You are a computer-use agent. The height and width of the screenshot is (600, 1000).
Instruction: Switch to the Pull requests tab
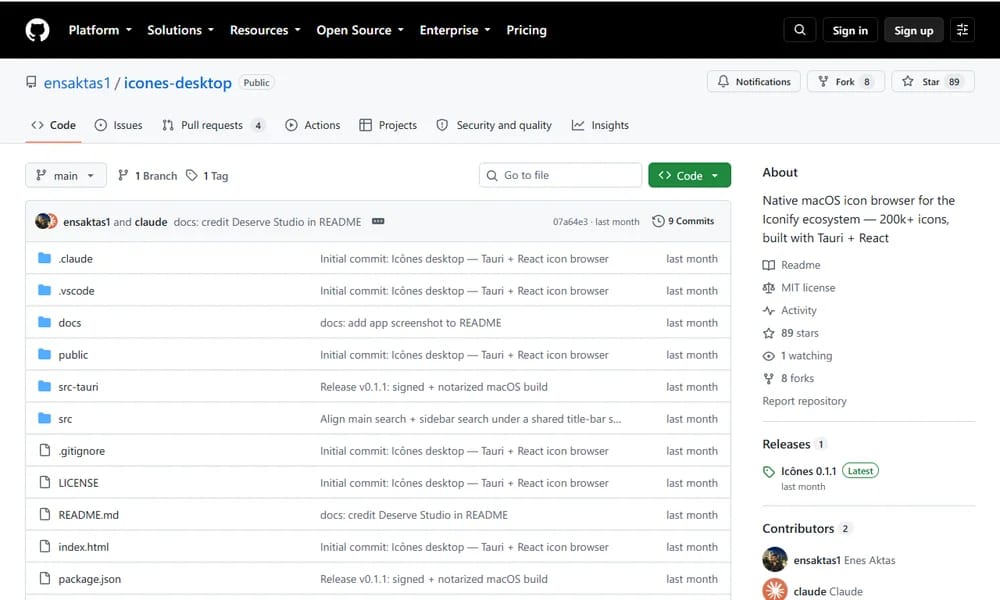212,125
